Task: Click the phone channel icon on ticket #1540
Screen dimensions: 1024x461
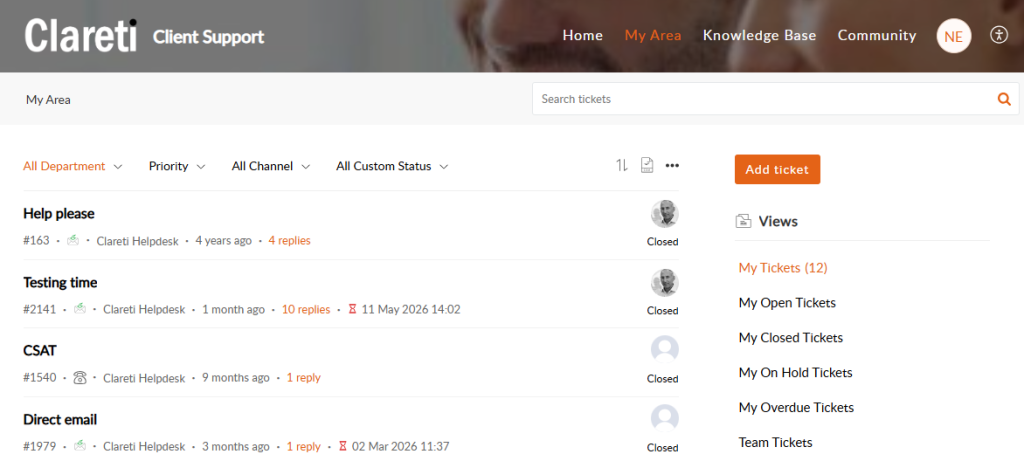Action: pos(80,377)
